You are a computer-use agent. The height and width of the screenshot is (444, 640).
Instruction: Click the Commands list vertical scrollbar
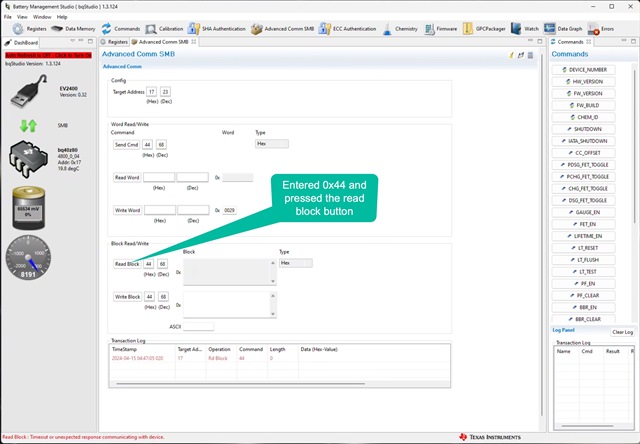coord(634,147)
